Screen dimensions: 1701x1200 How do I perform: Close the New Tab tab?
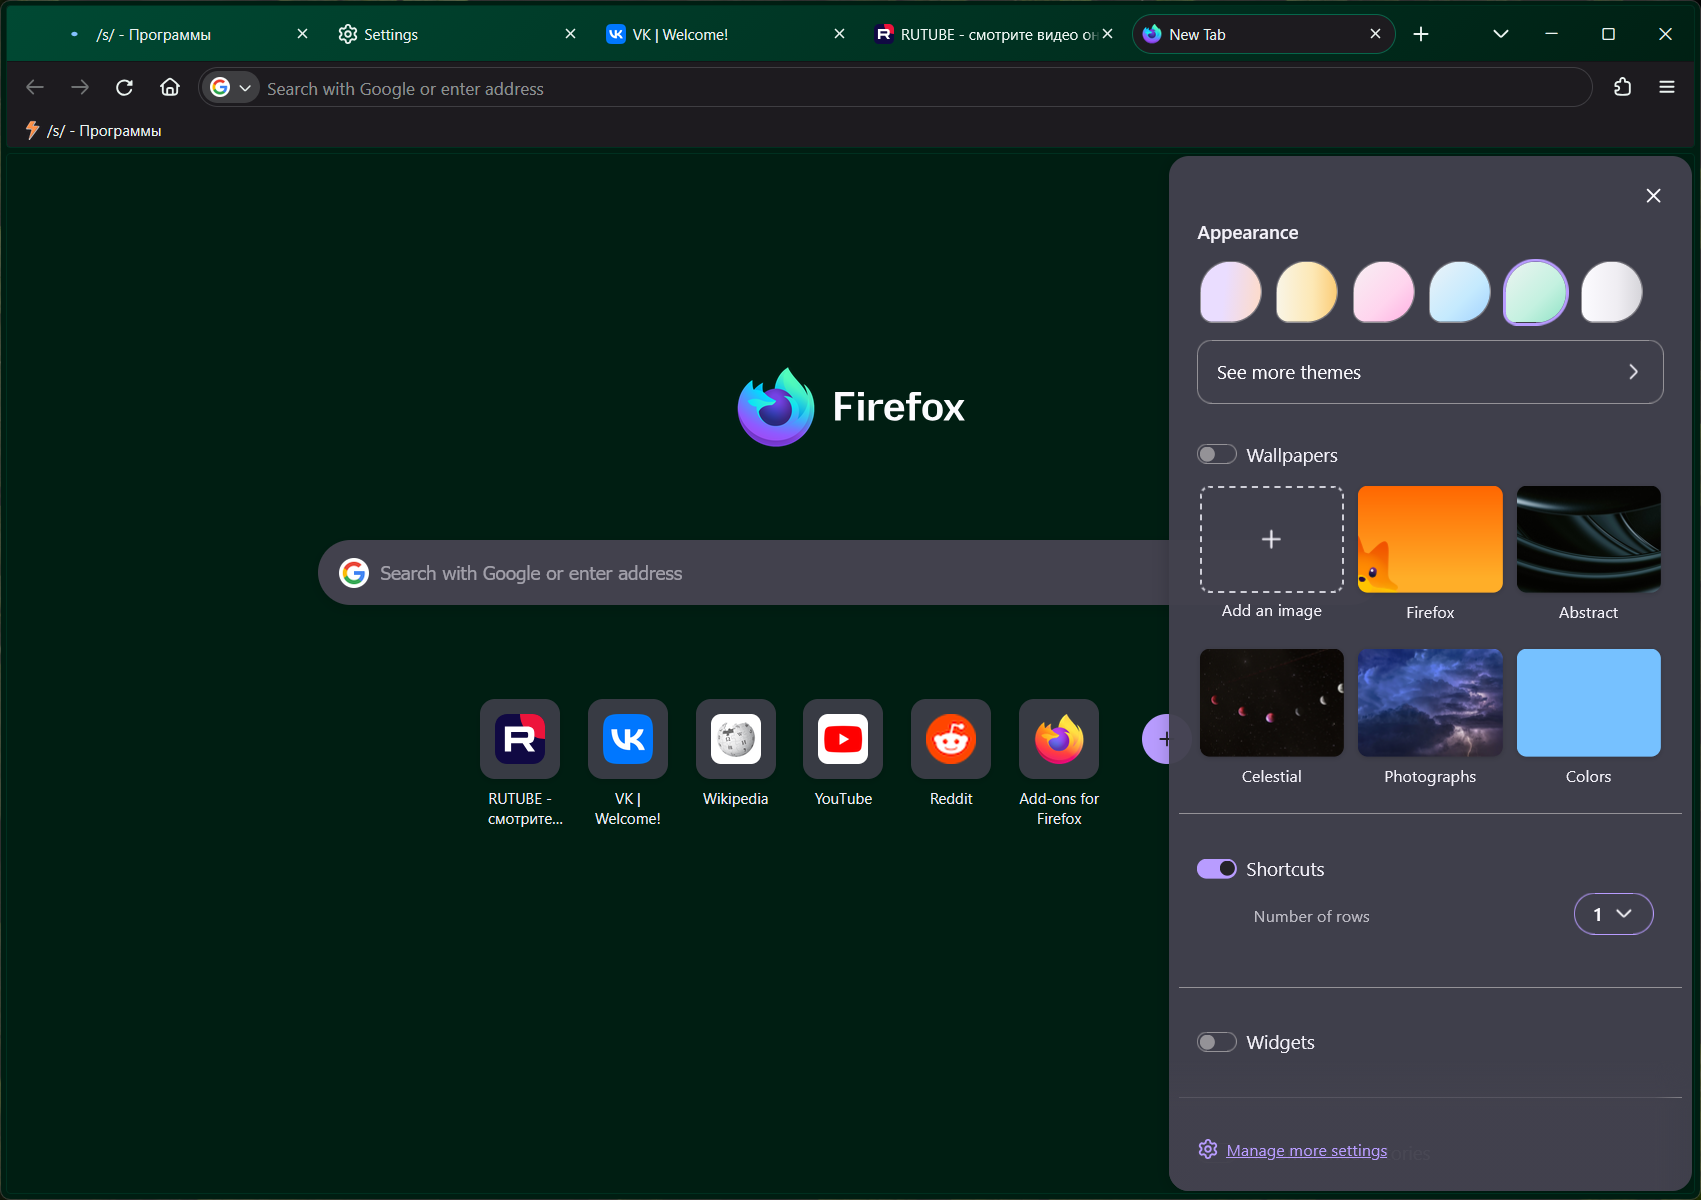1375,34
